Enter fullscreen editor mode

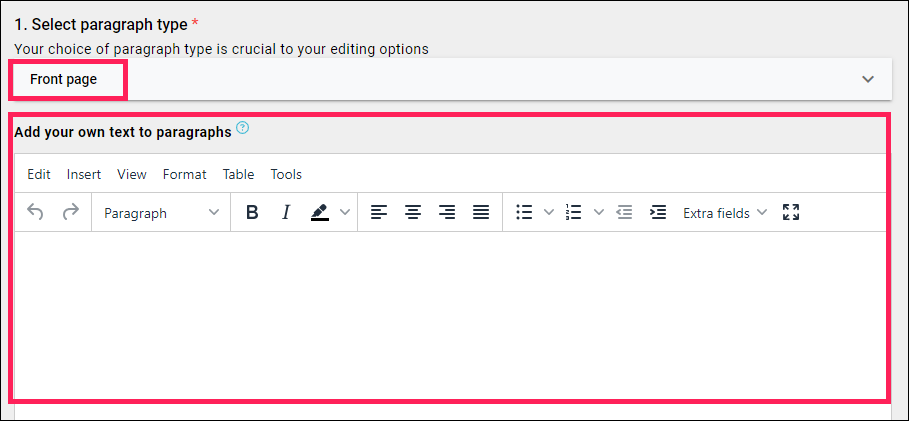(791, 212)
